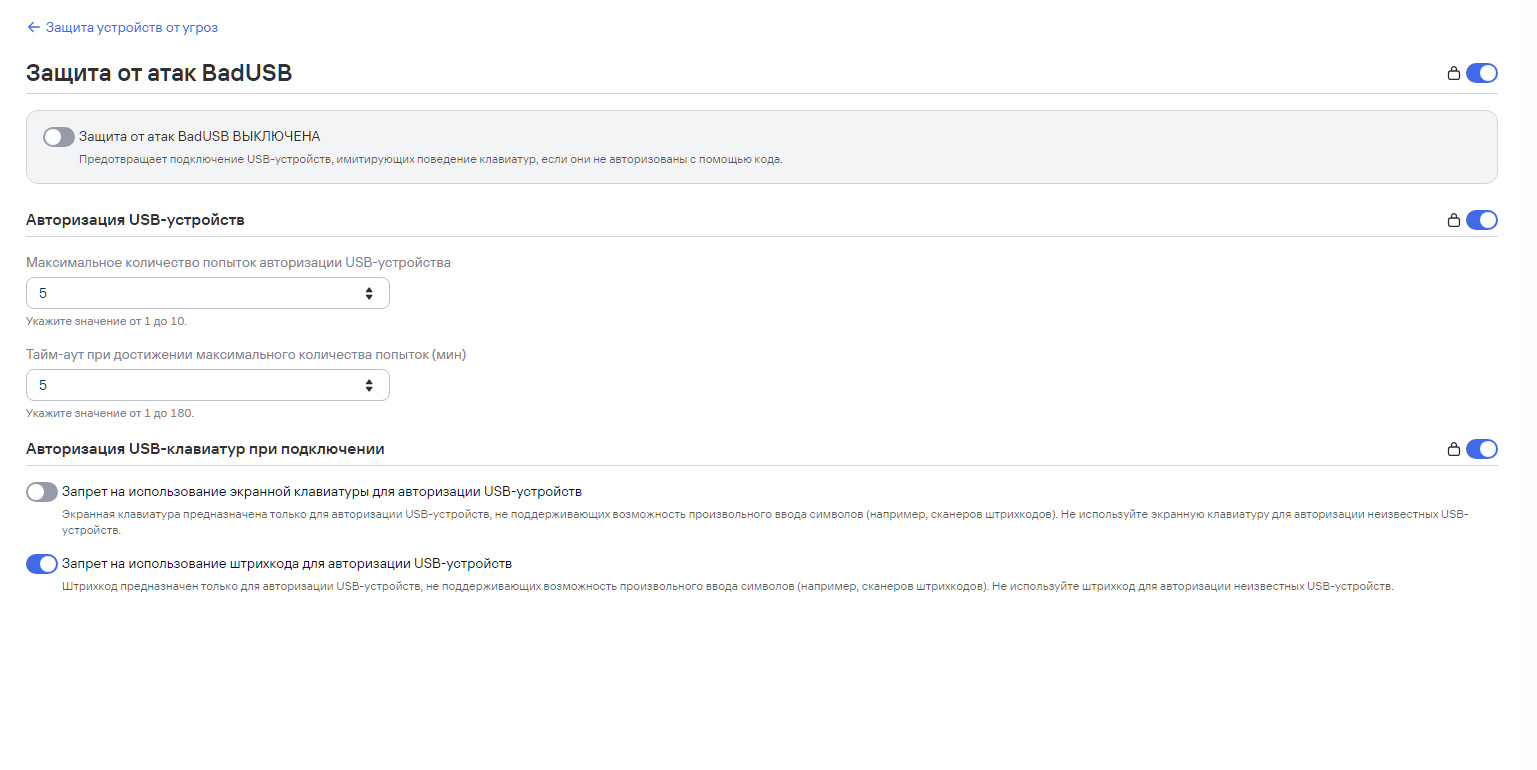Click the back arrow icon at top

[x=34, y=27]
